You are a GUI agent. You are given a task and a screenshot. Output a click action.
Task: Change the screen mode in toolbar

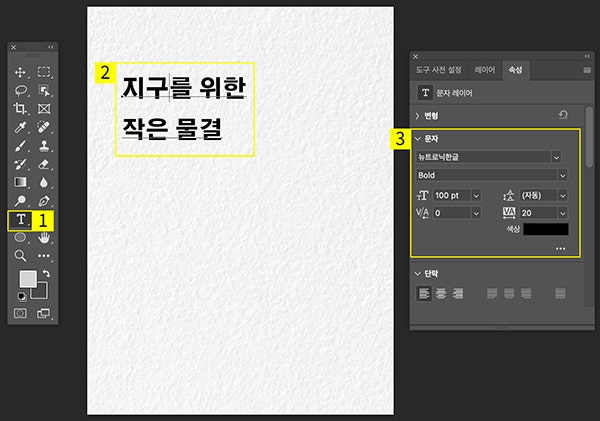click(44, 313)
